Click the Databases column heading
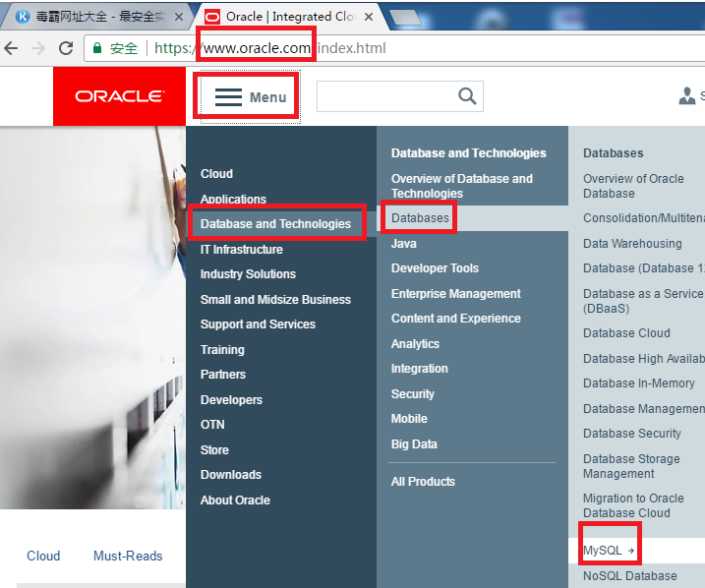This screenshot has width=705, height=588. point(613,153)
